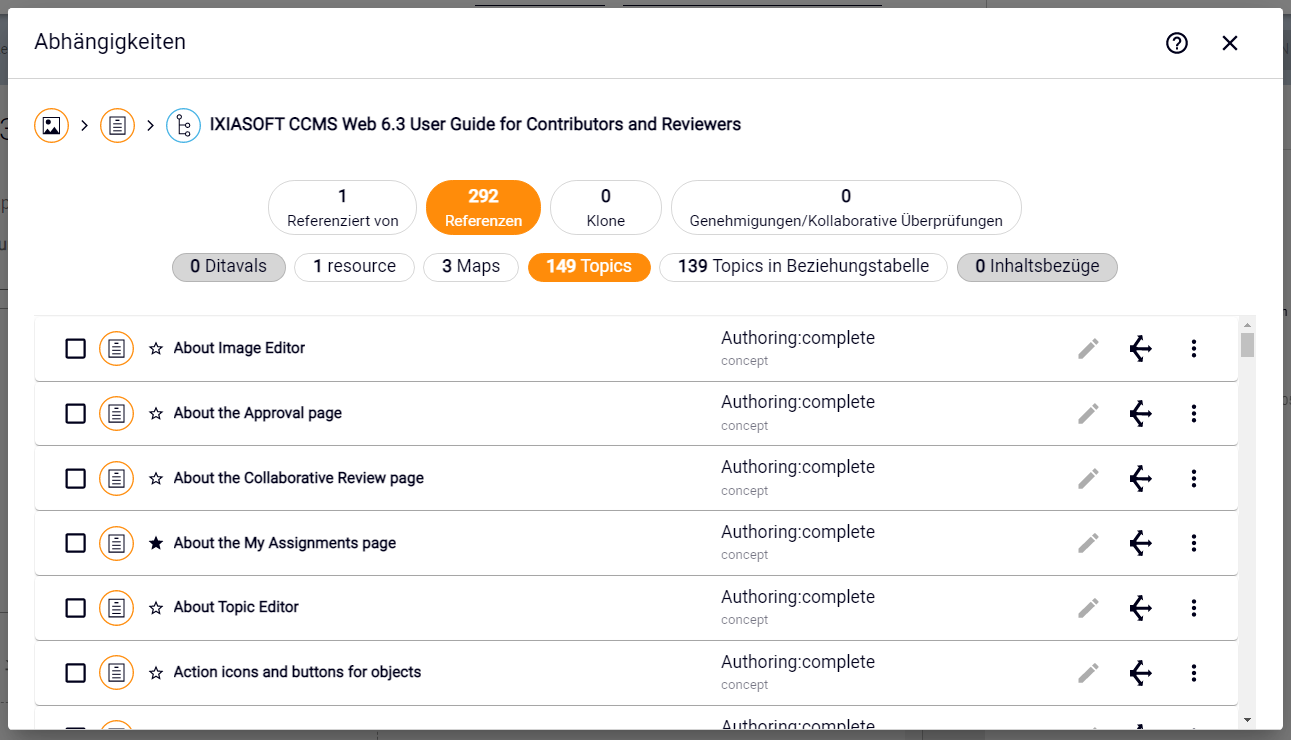Image resolution: width=1291 pixels, height=740 pixels.
Task: Click the list scrollbar thumb
Action: [x=1247, y=344]
